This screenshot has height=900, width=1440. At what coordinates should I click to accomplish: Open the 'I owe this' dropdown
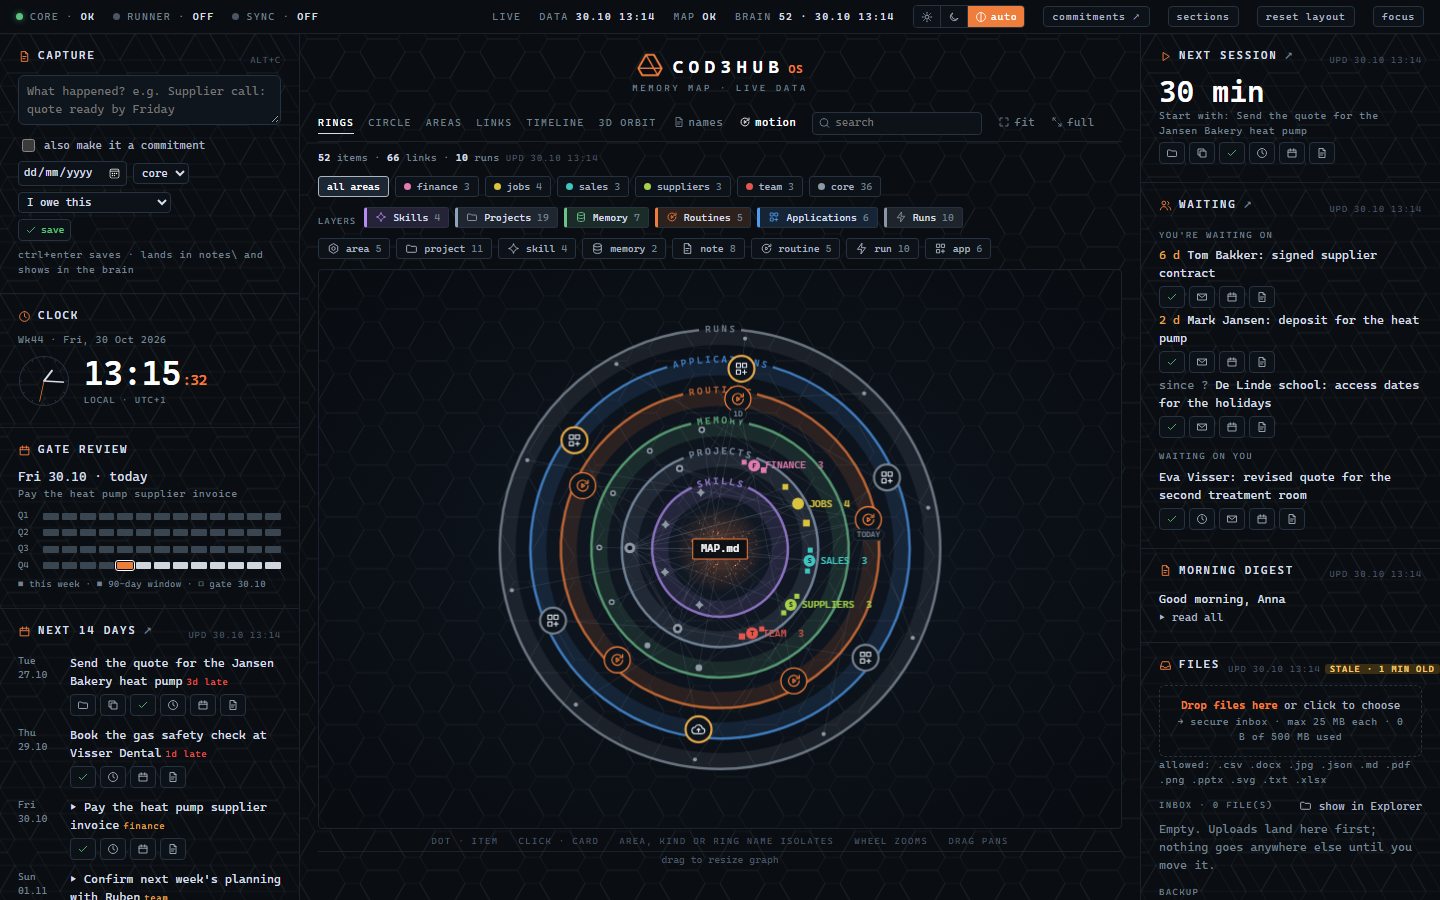[x=95, y=202]
